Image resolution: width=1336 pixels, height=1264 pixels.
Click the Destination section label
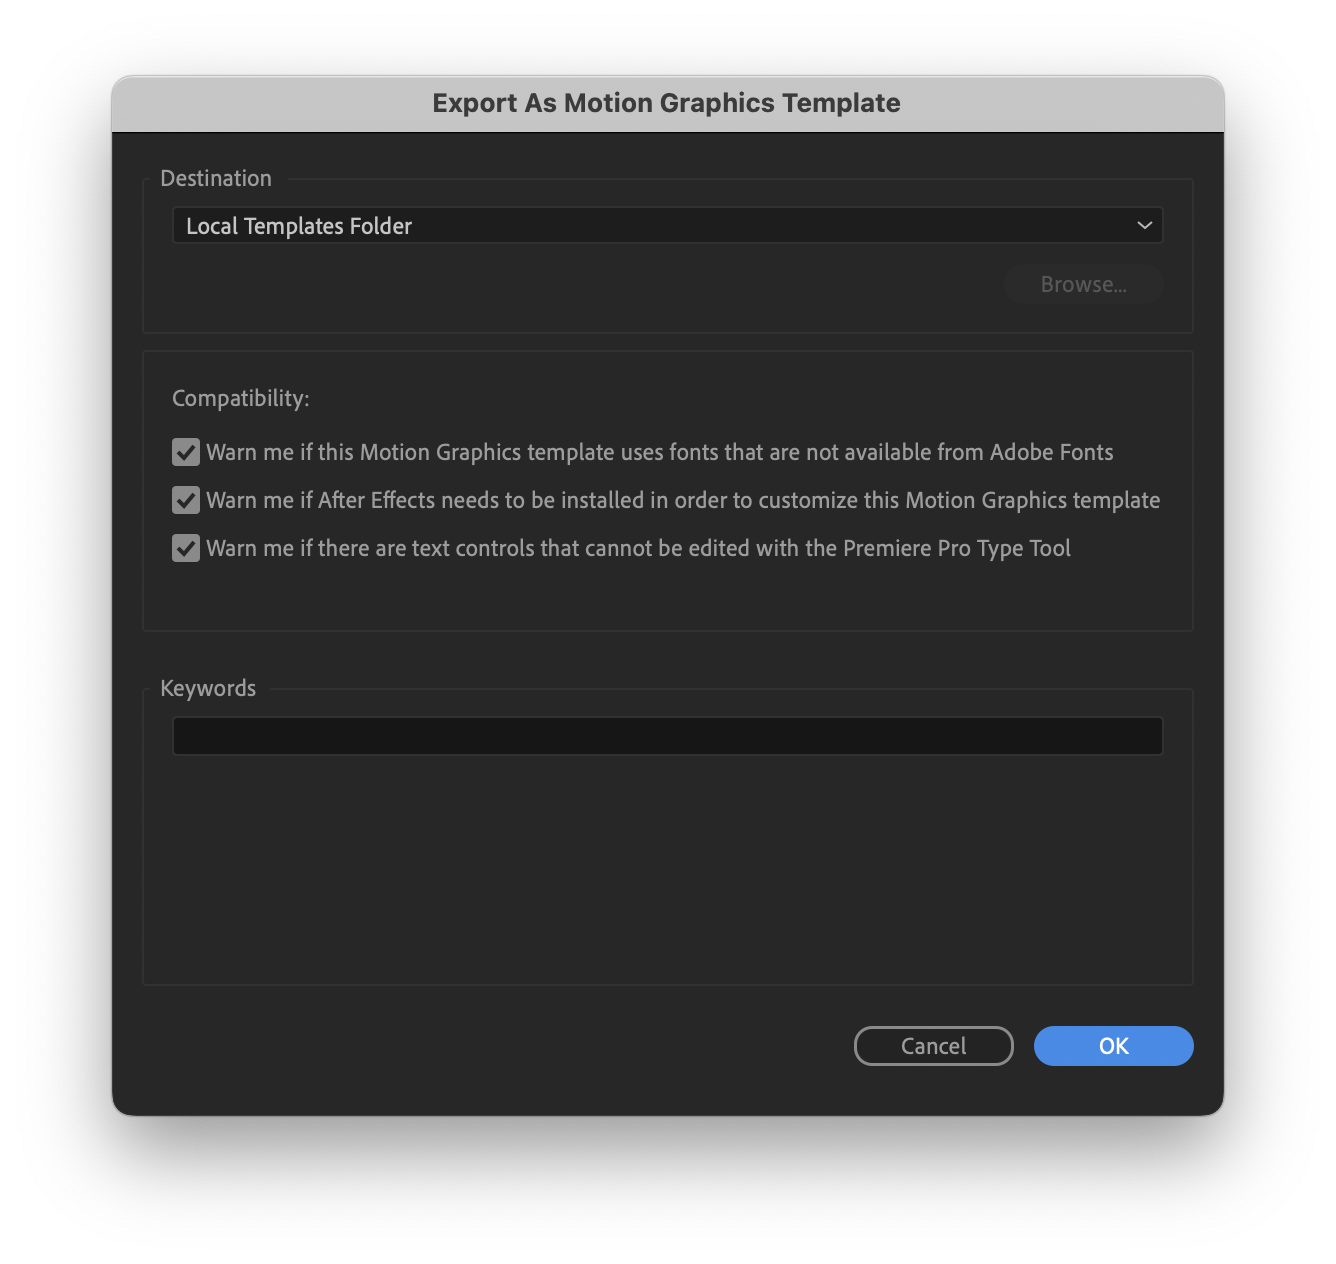coord(216,177)
